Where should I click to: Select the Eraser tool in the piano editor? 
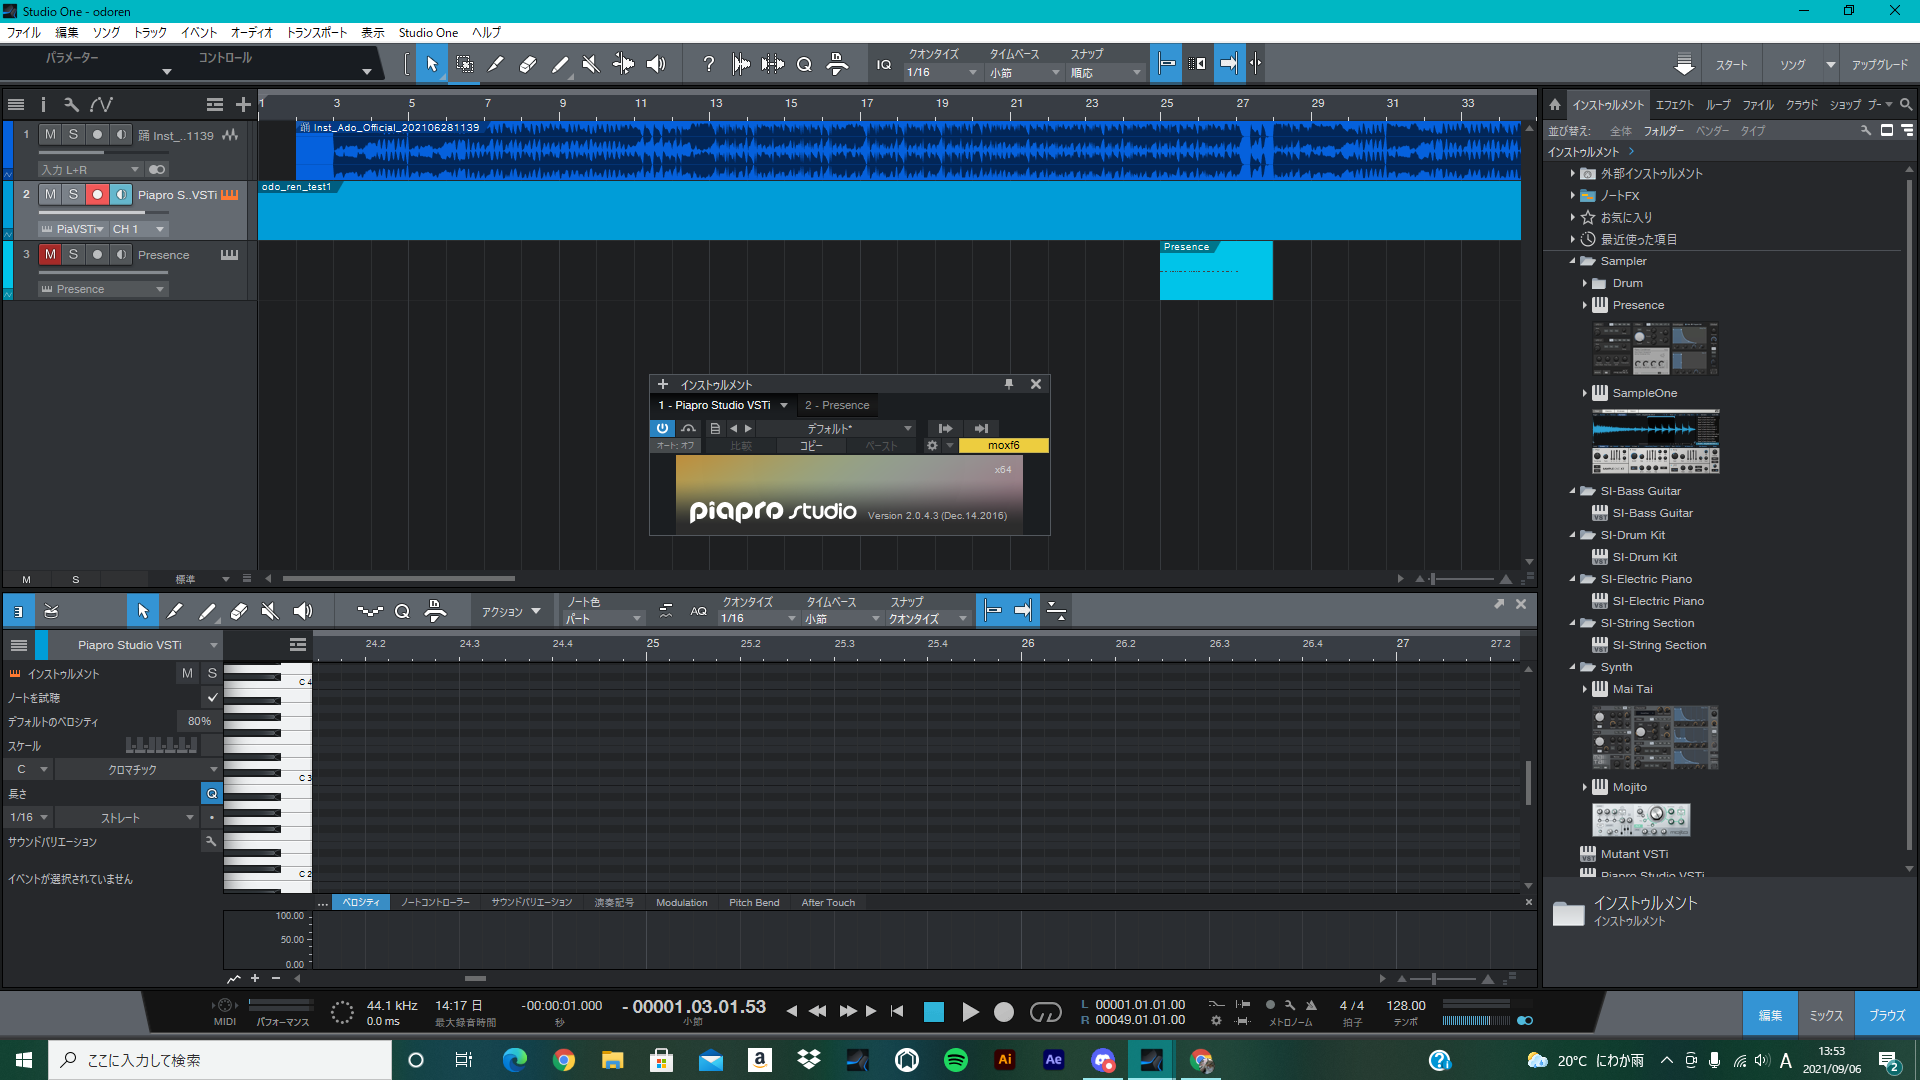click(x=239, y=611)
